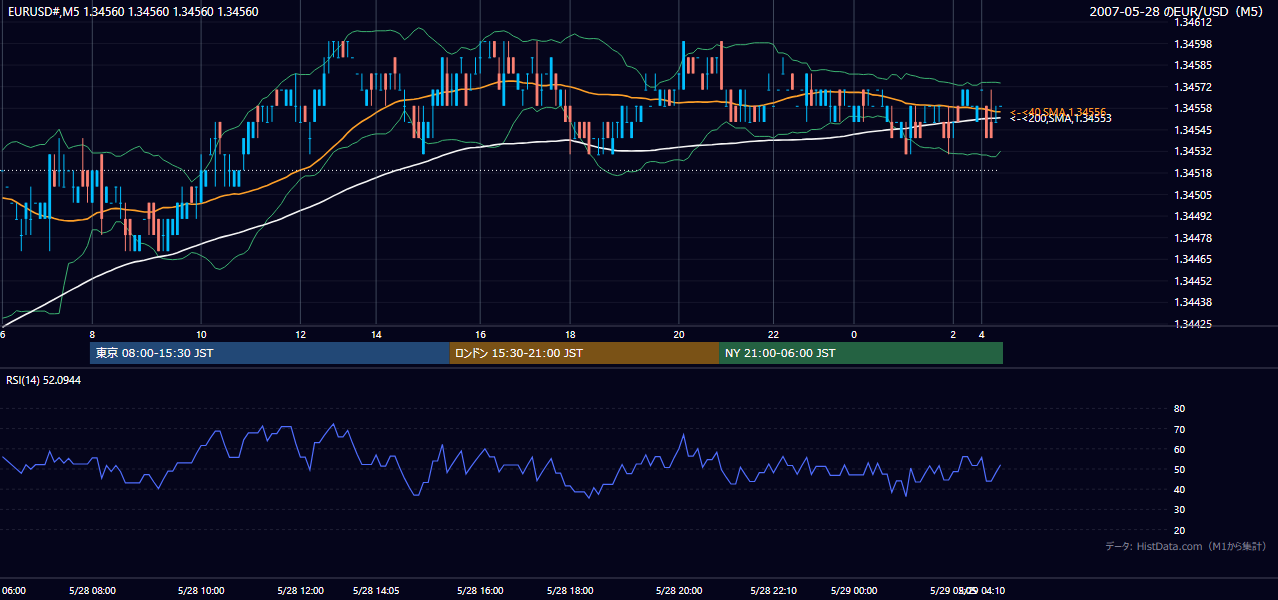This screenshot has height=600, width=1278.
Task: Click hour label 16 under price chart
Action: tap(480, 334)
